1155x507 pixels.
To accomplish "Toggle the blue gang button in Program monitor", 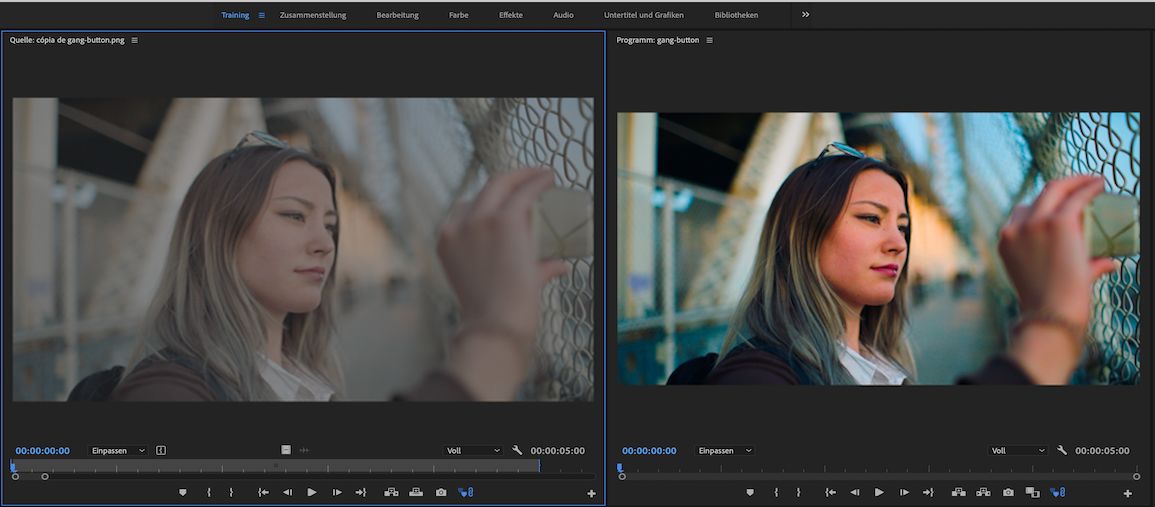I will pyautogui.click(x=1058, y=492).
